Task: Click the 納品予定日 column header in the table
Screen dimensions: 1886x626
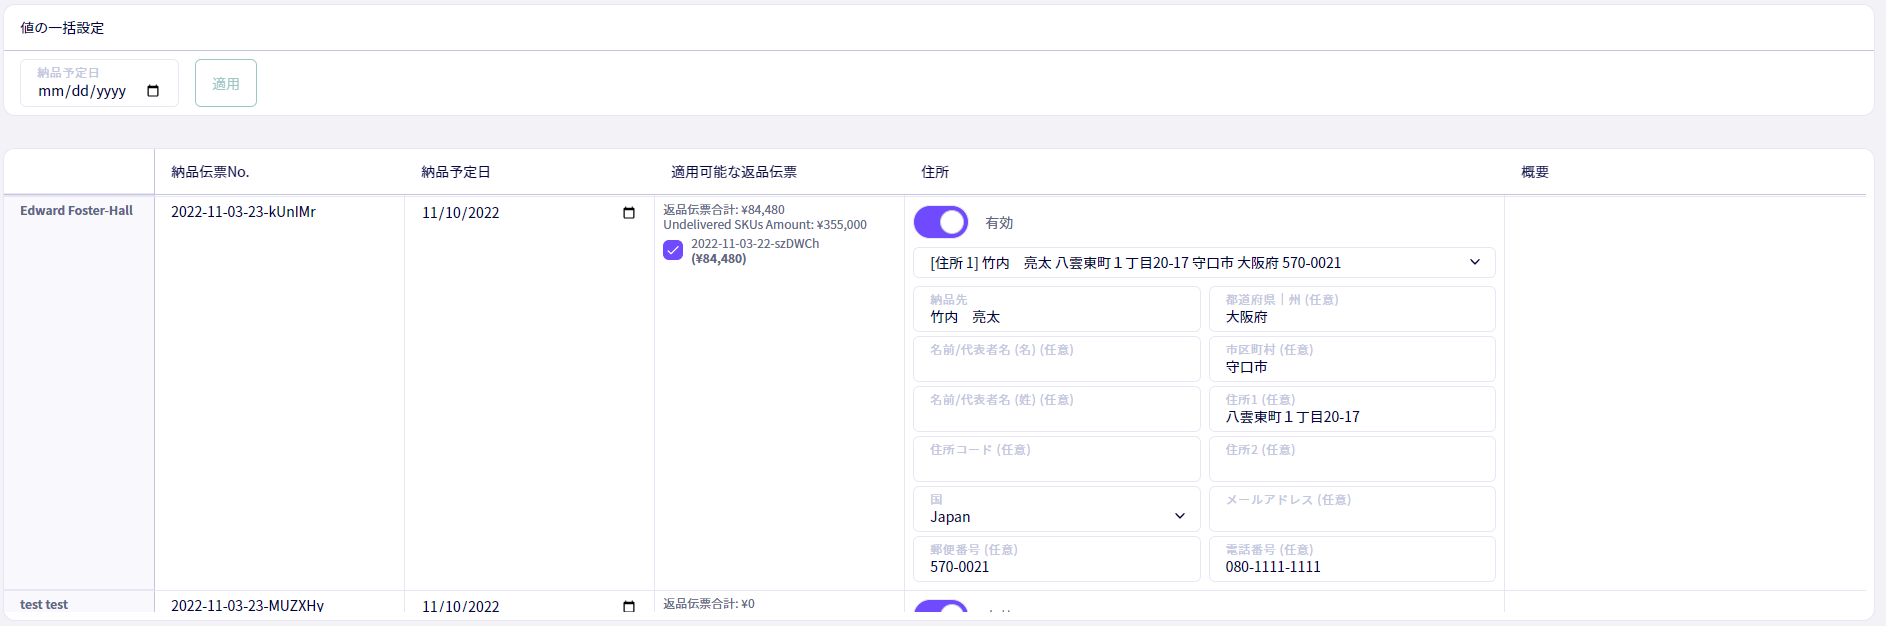Action: click(x=456, y=172)
